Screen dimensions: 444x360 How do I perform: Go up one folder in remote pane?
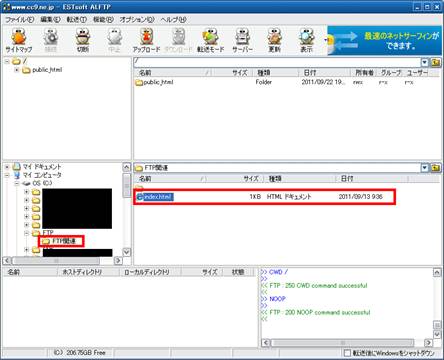point(435,62)
